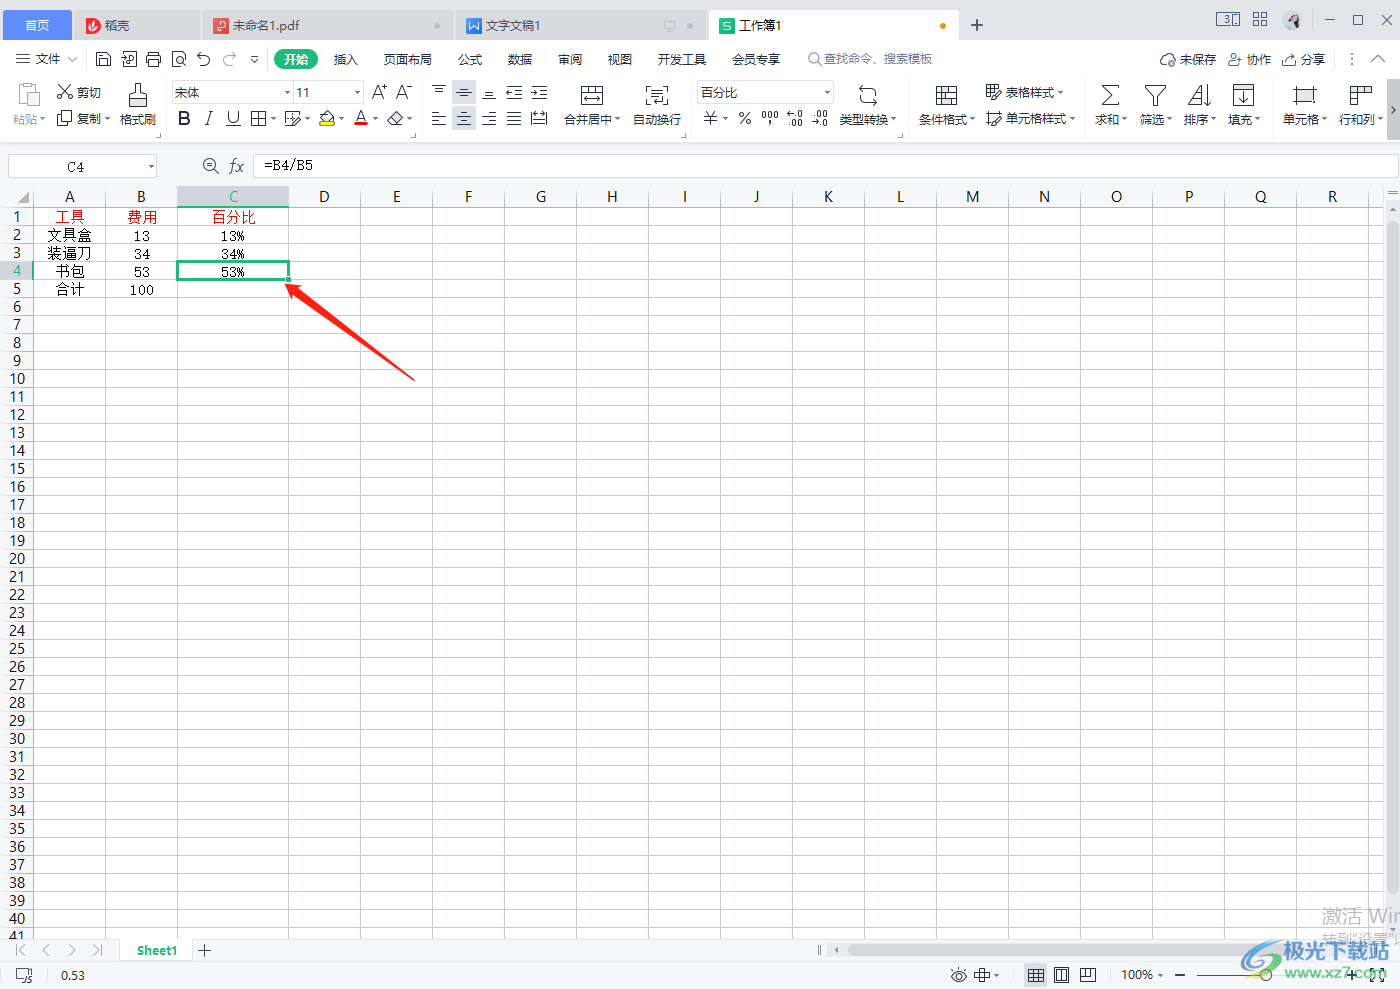Open the 插入 (Insert) ribbon tab
Screen dimensions: 1400x989
345,60
